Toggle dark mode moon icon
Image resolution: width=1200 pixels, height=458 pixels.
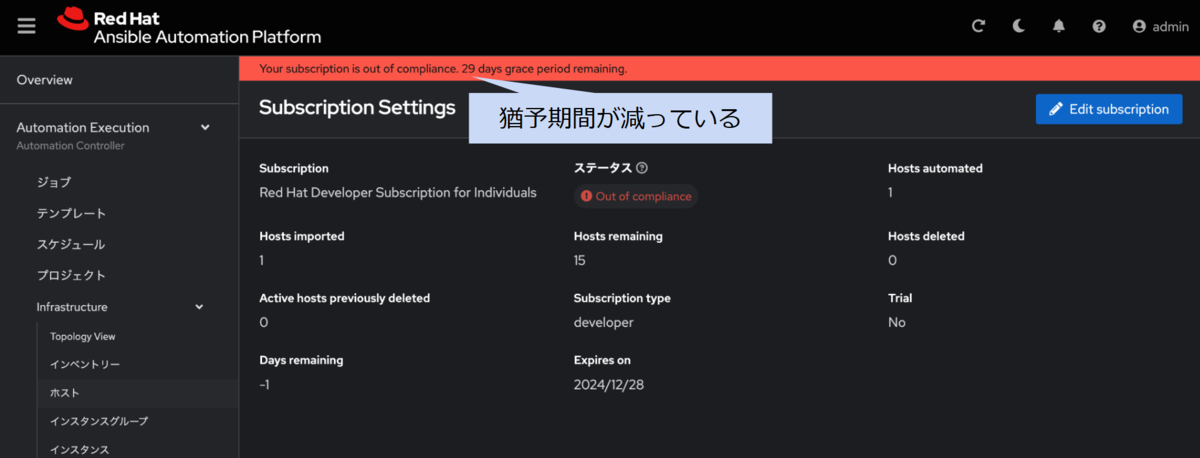(1019, 27)
